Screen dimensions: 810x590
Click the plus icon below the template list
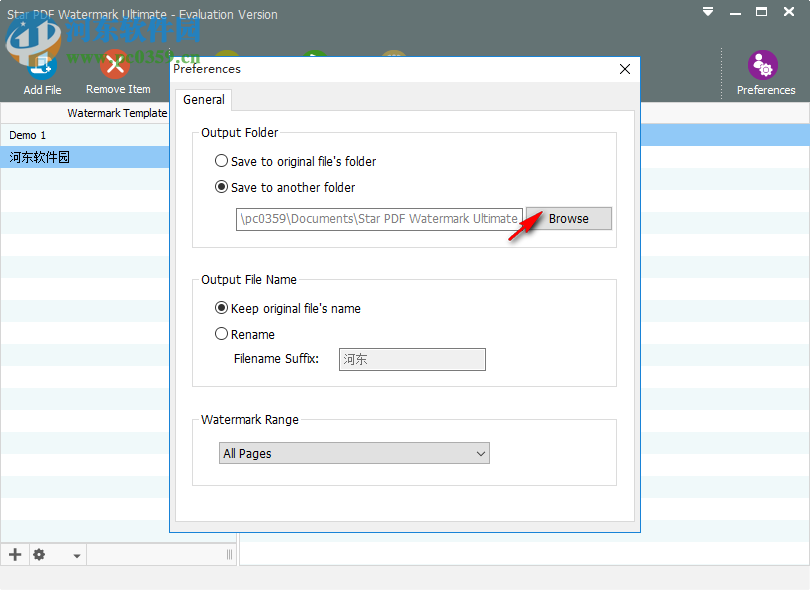(14, 554)
